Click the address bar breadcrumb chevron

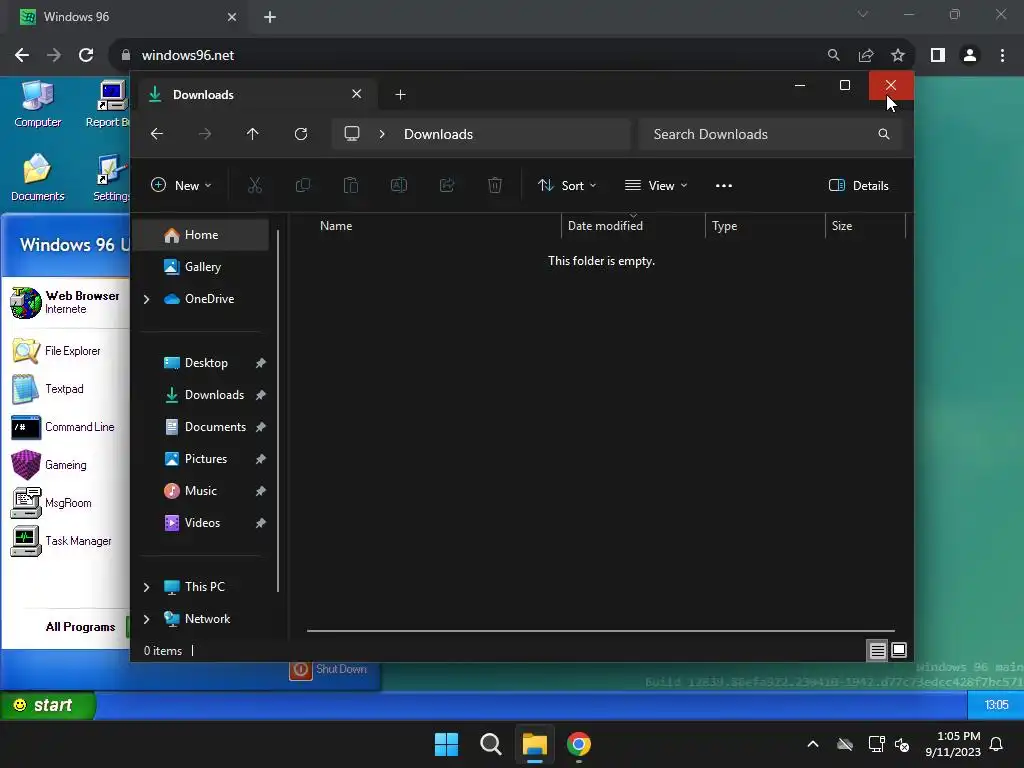coord(382,134)
